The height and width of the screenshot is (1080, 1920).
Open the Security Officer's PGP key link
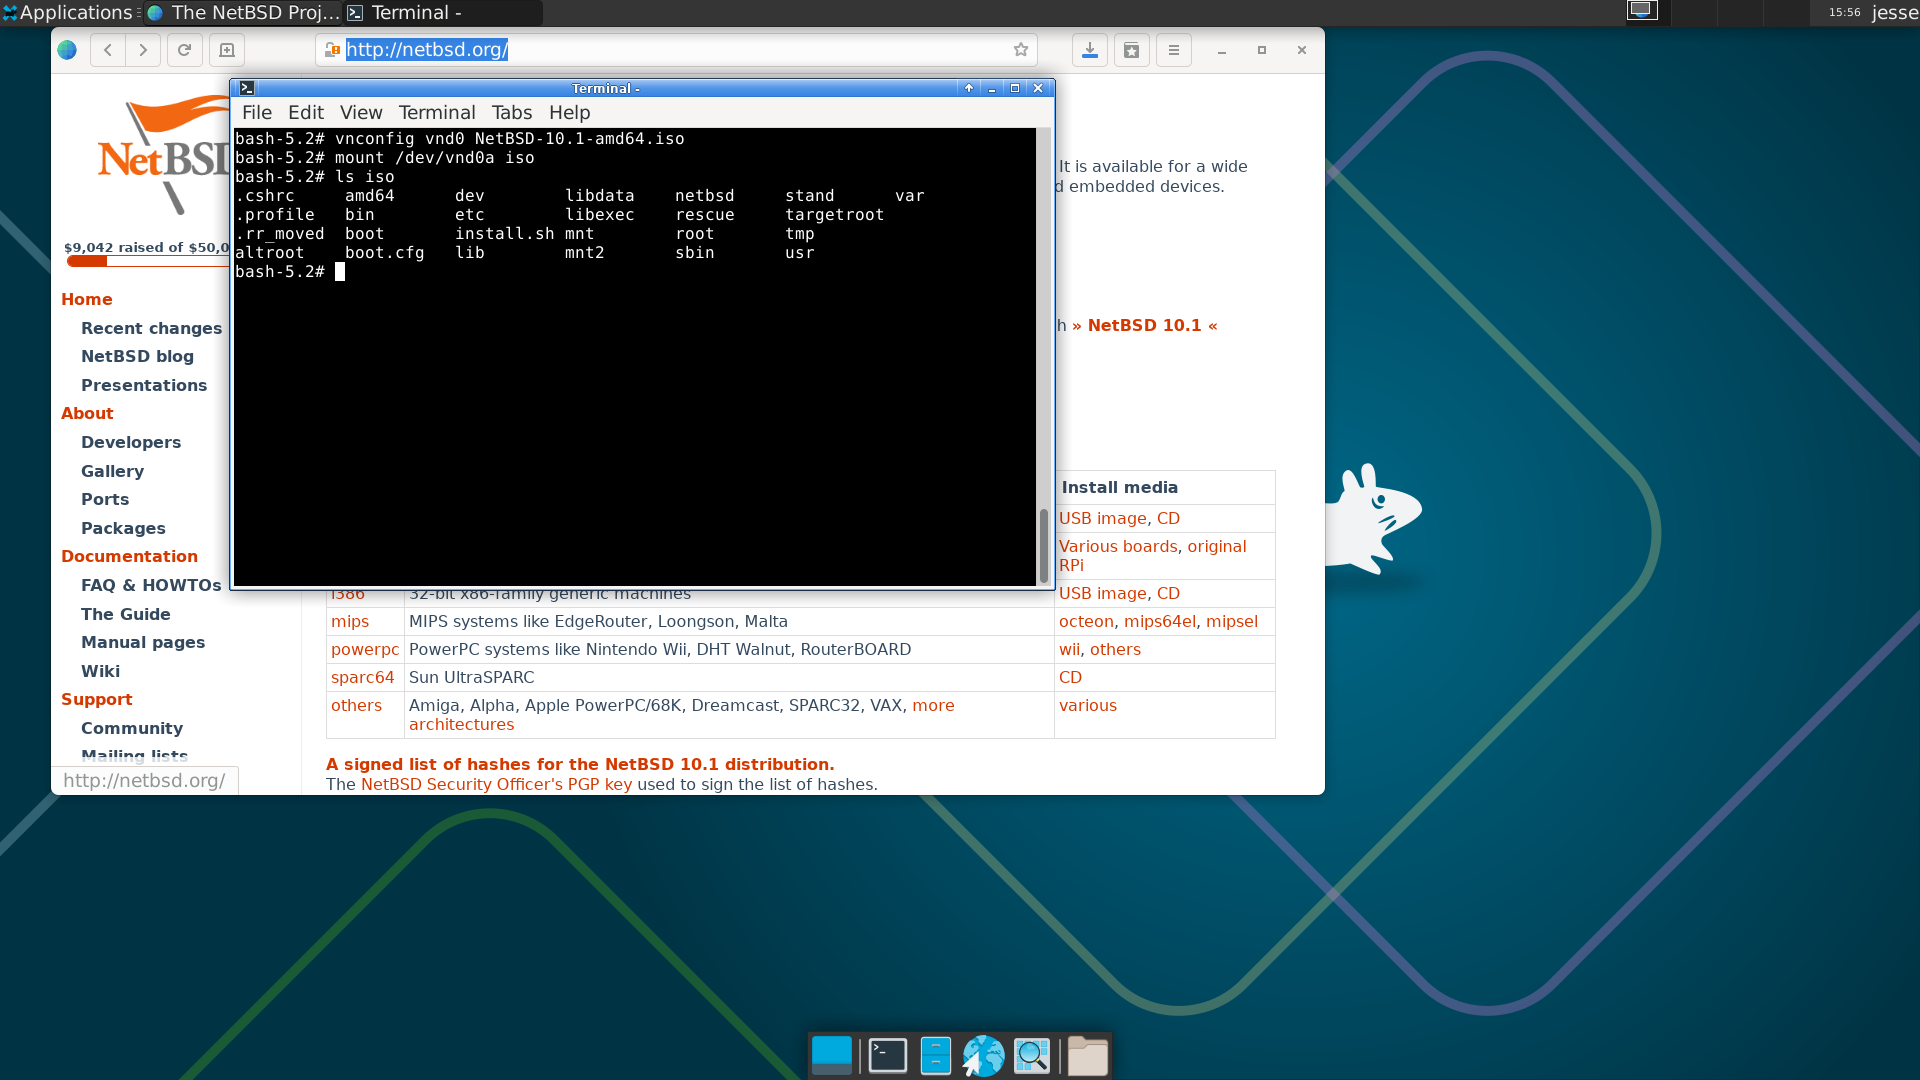tap(496, 784)
